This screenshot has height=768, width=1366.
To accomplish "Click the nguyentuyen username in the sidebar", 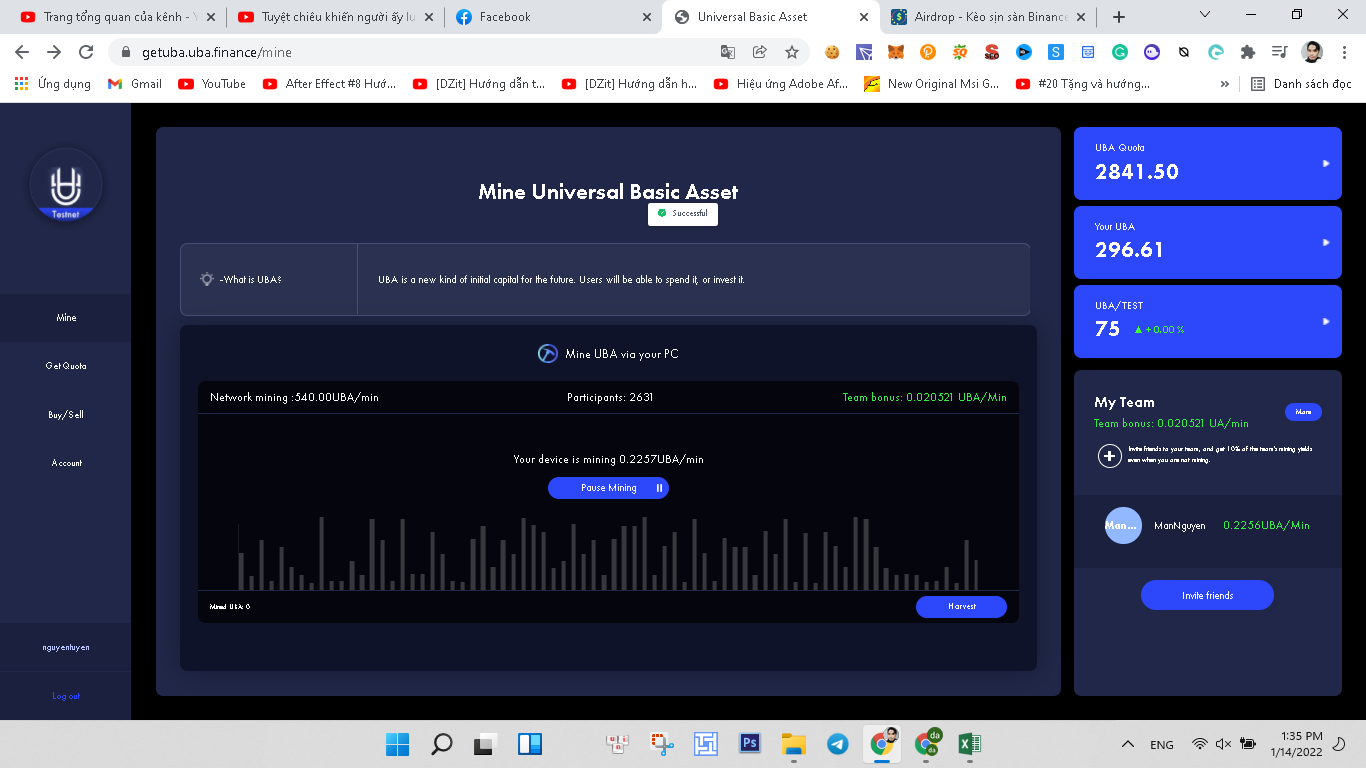I will point(66,647).
